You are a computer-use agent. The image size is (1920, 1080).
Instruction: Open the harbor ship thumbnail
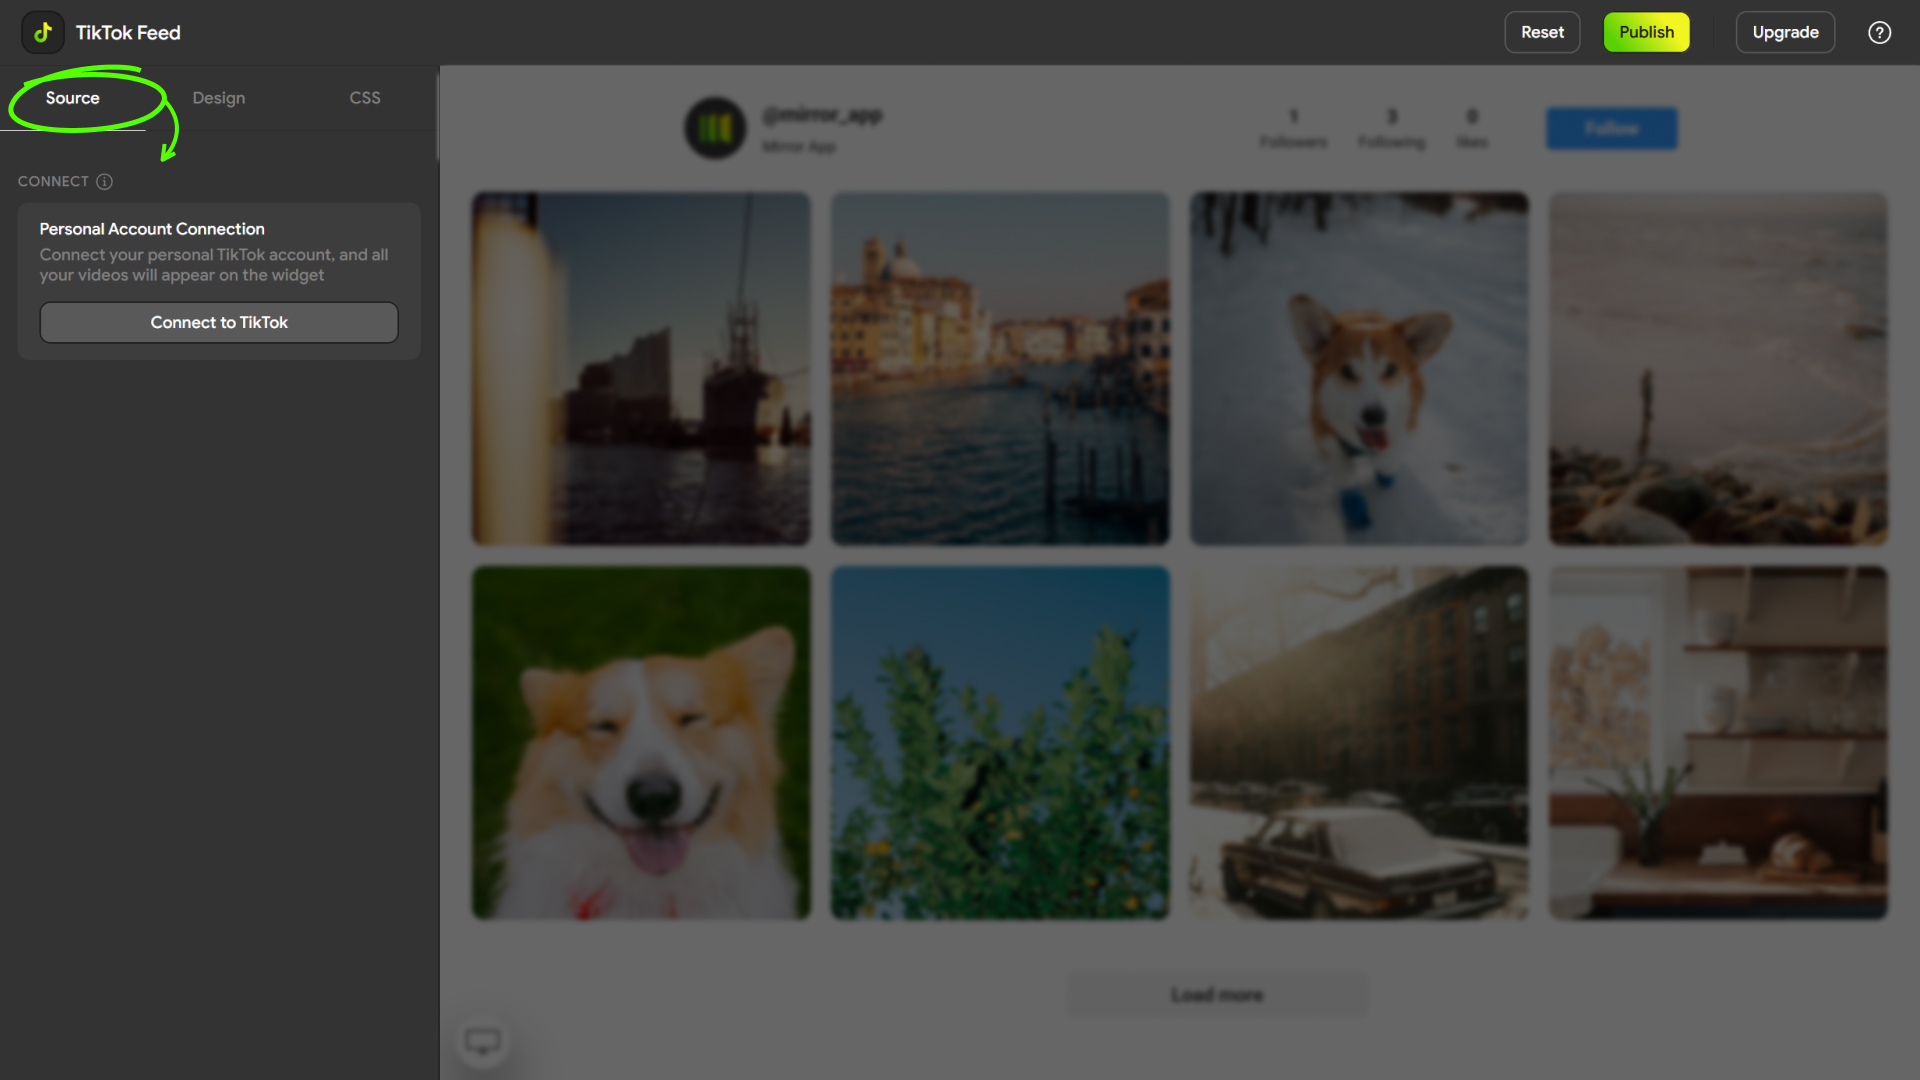(x=641, y=369)
